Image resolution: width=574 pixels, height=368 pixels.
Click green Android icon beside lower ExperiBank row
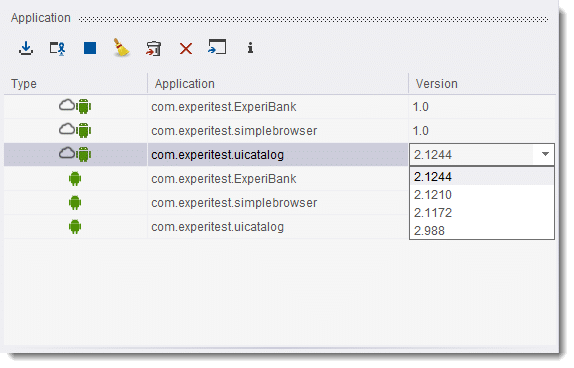point(75,179)
